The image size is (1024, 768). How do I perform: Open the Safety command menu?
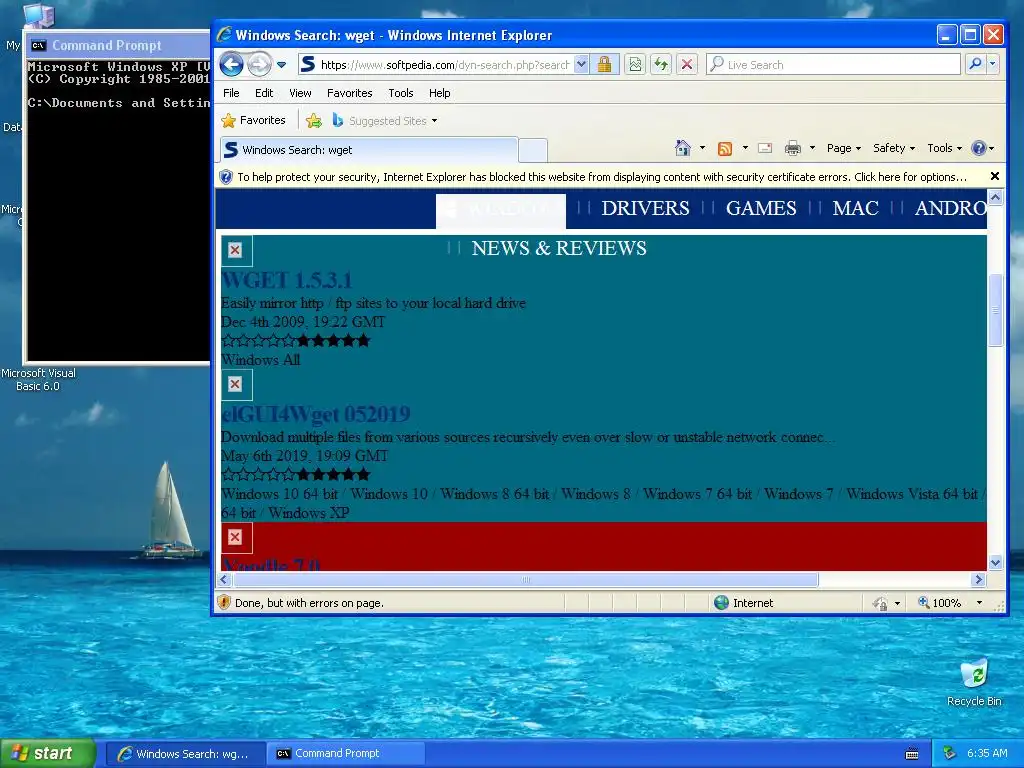893,148
